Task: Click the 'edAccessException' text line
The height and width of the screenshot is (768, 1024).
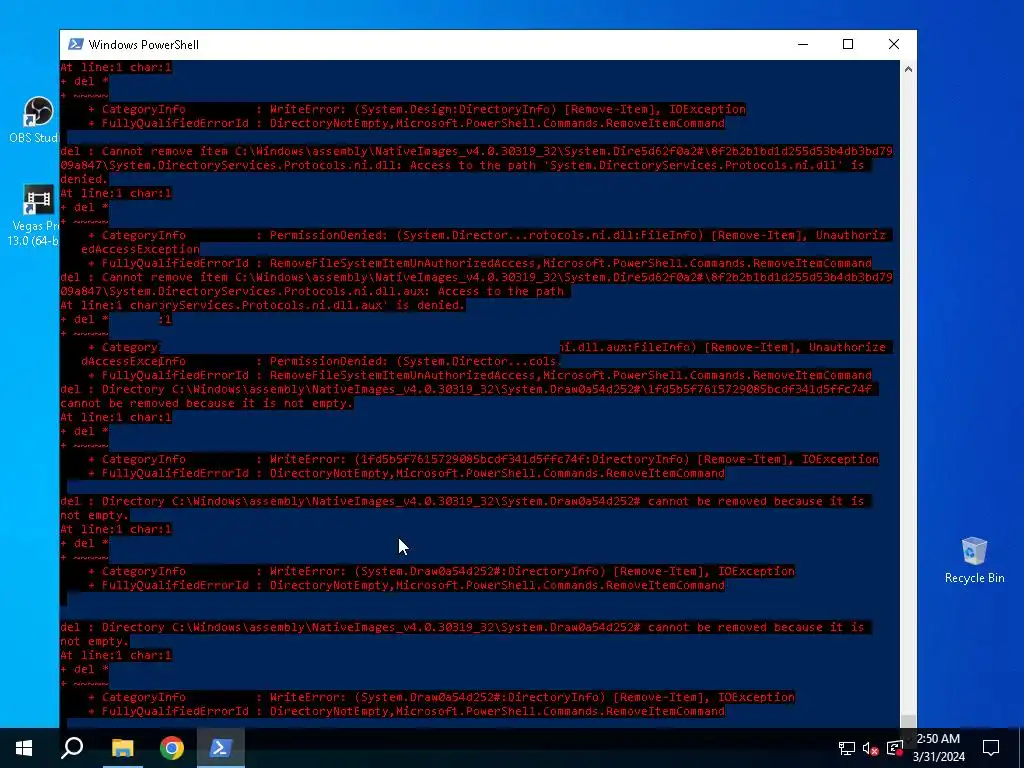Action: 140,249
